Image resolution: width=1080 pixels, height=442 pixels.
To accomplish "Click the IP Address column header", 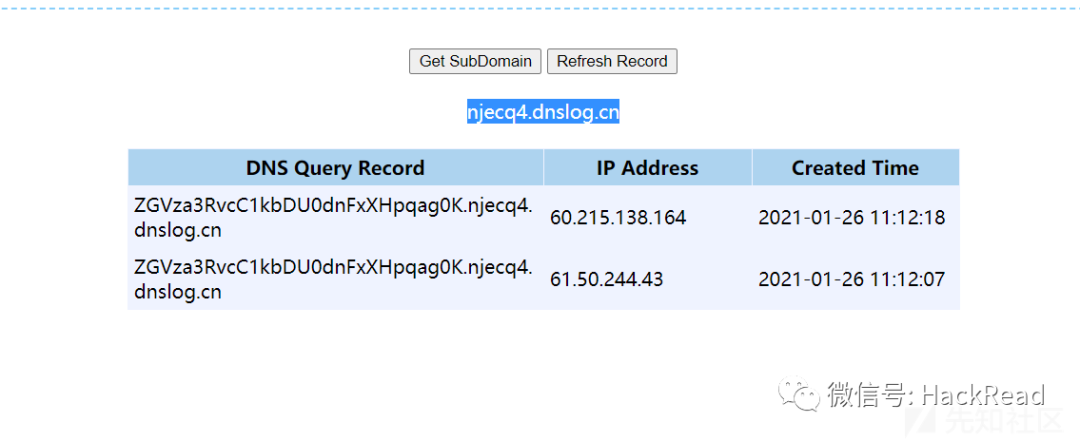I will 647,168.
